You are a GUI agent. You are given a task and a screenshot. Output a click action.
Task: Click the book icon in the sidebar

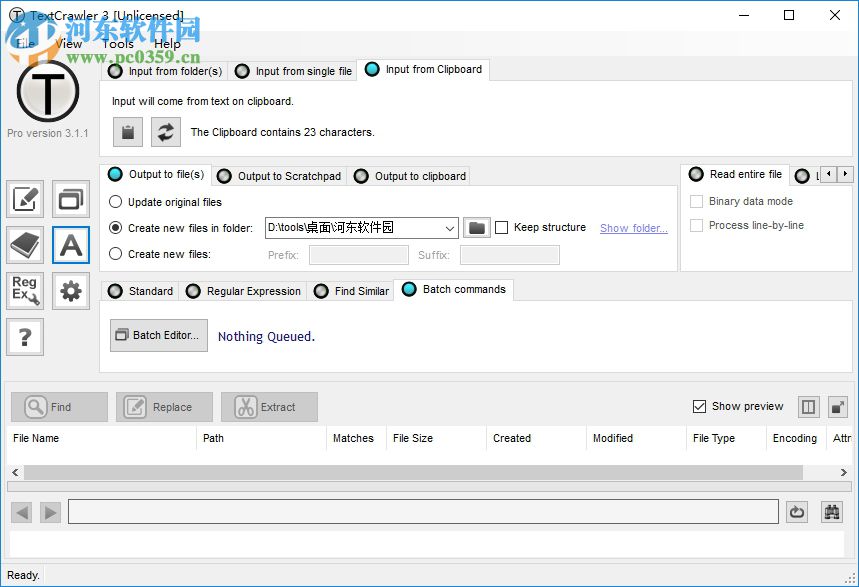tap(24, 245)
